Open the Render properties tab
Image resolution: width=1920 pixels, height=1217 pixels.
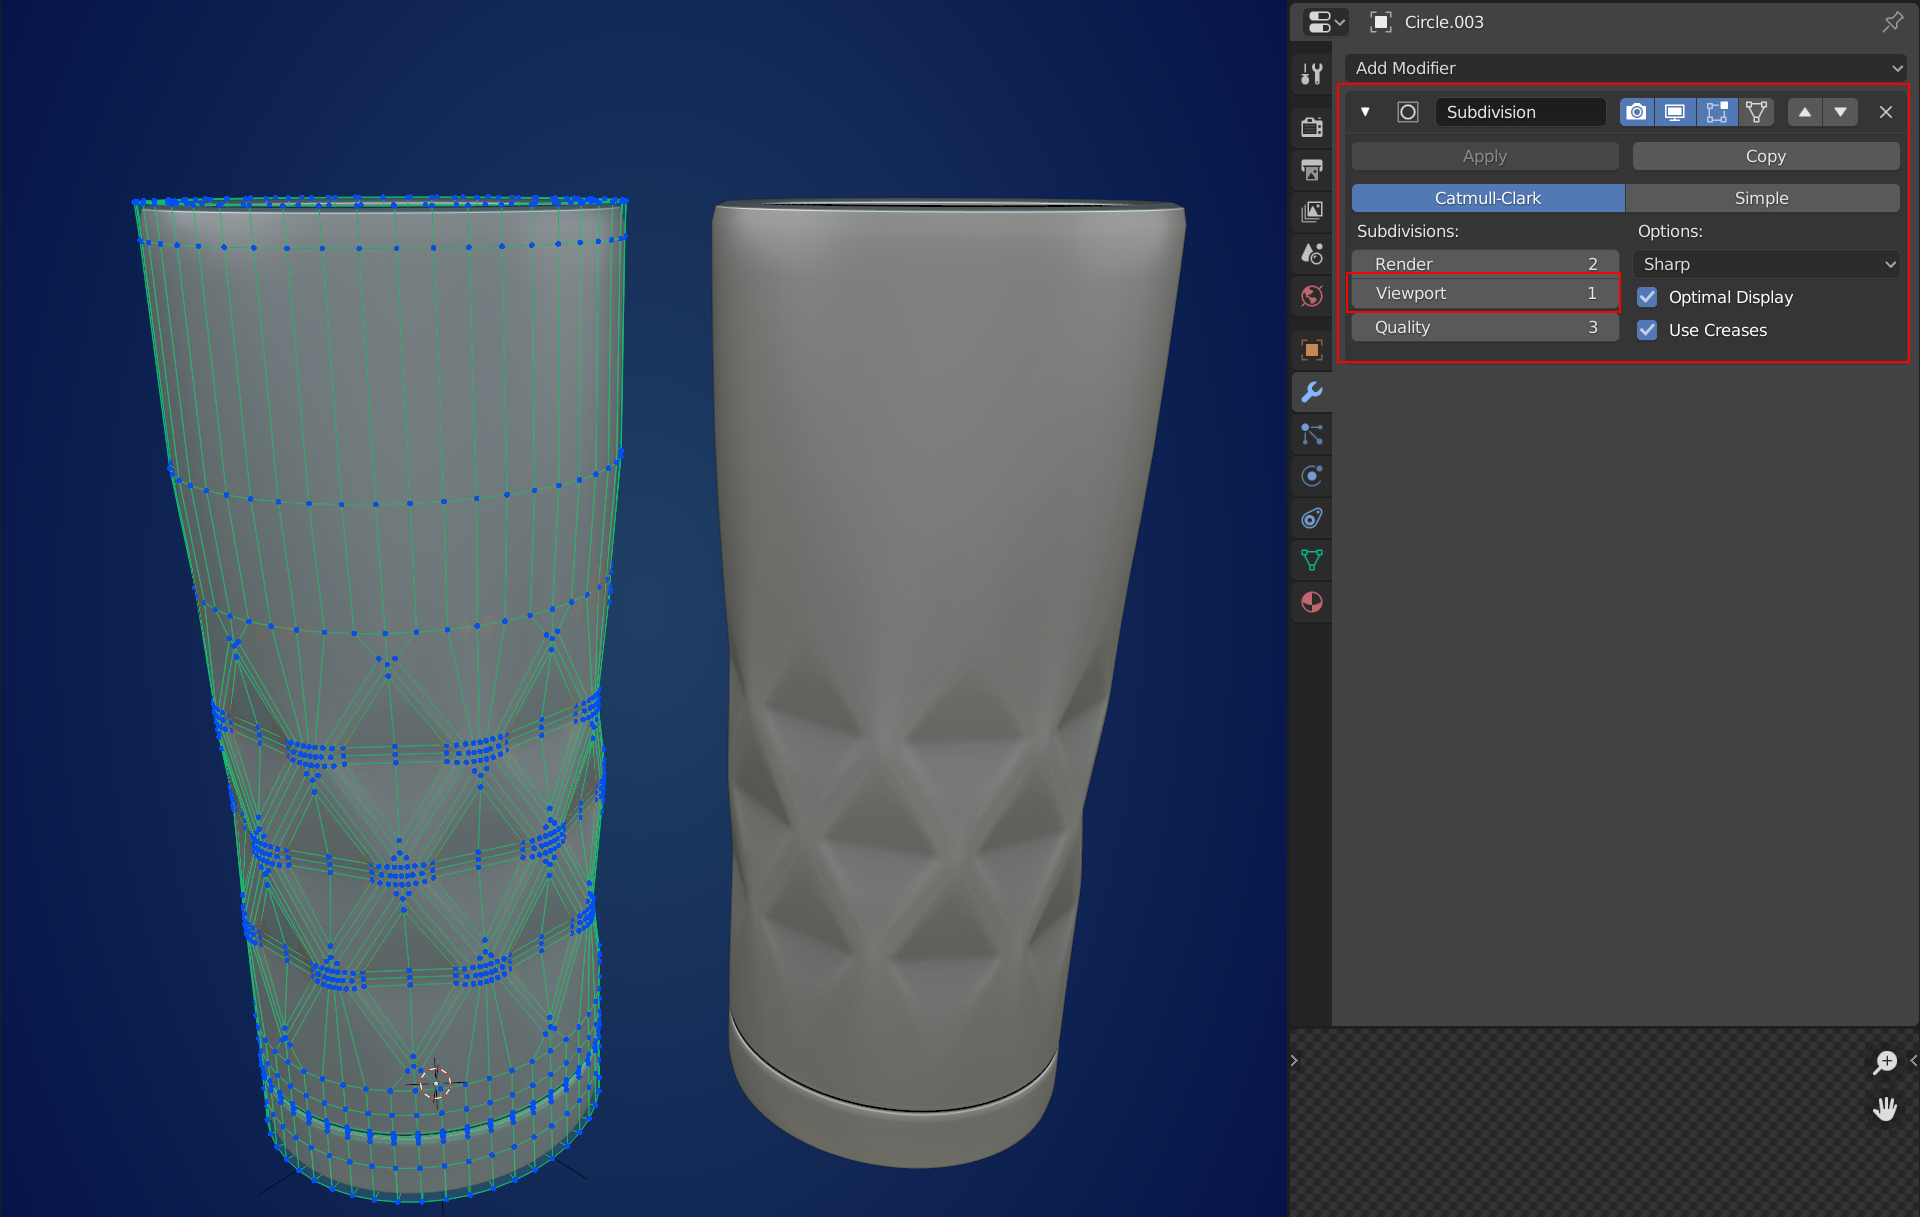coord(1311,127)
